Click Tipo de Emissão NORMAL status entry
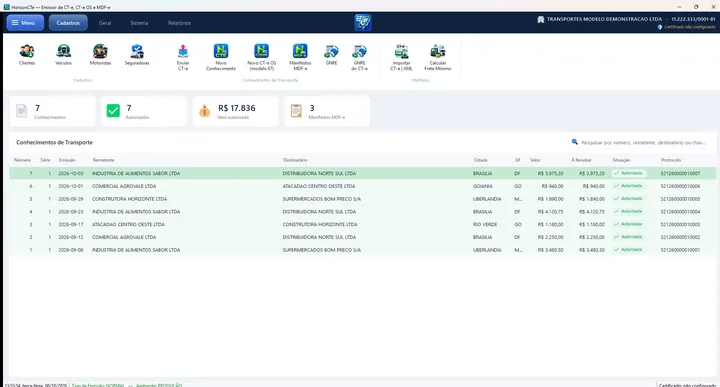720x387 pixels. pos(97,385)
